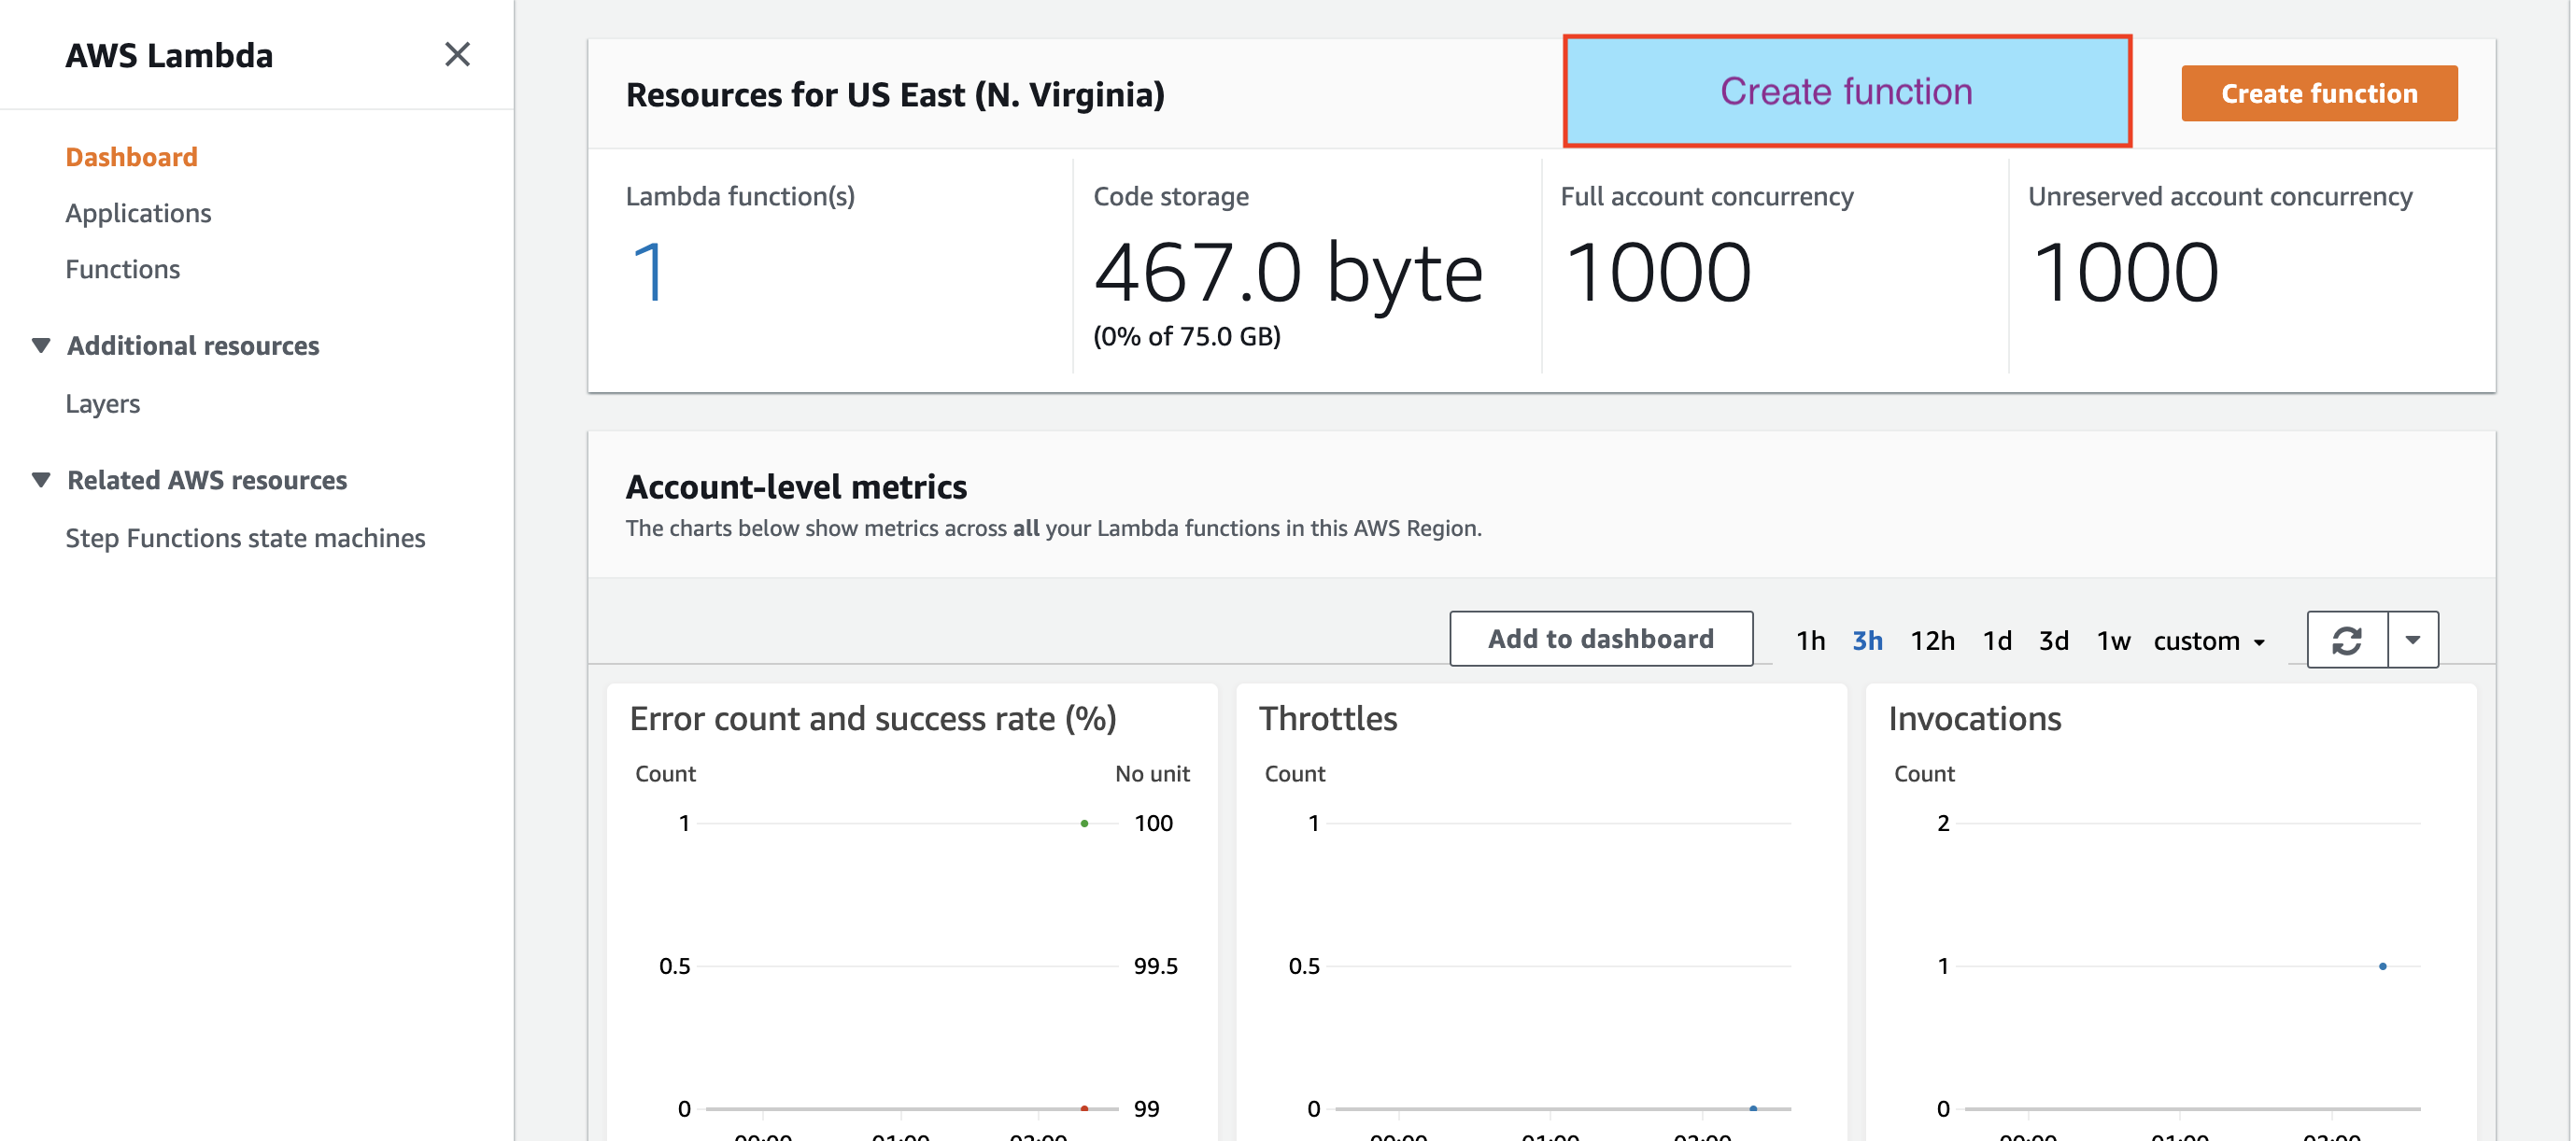
Task: Open the refresh interval dropdown arrow
Action: click(x=2412, y=640)
